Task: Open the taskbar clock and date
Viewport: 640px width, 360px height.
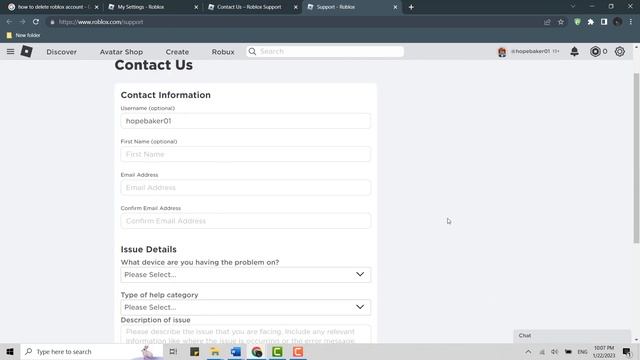Action: tap(604, 351)
